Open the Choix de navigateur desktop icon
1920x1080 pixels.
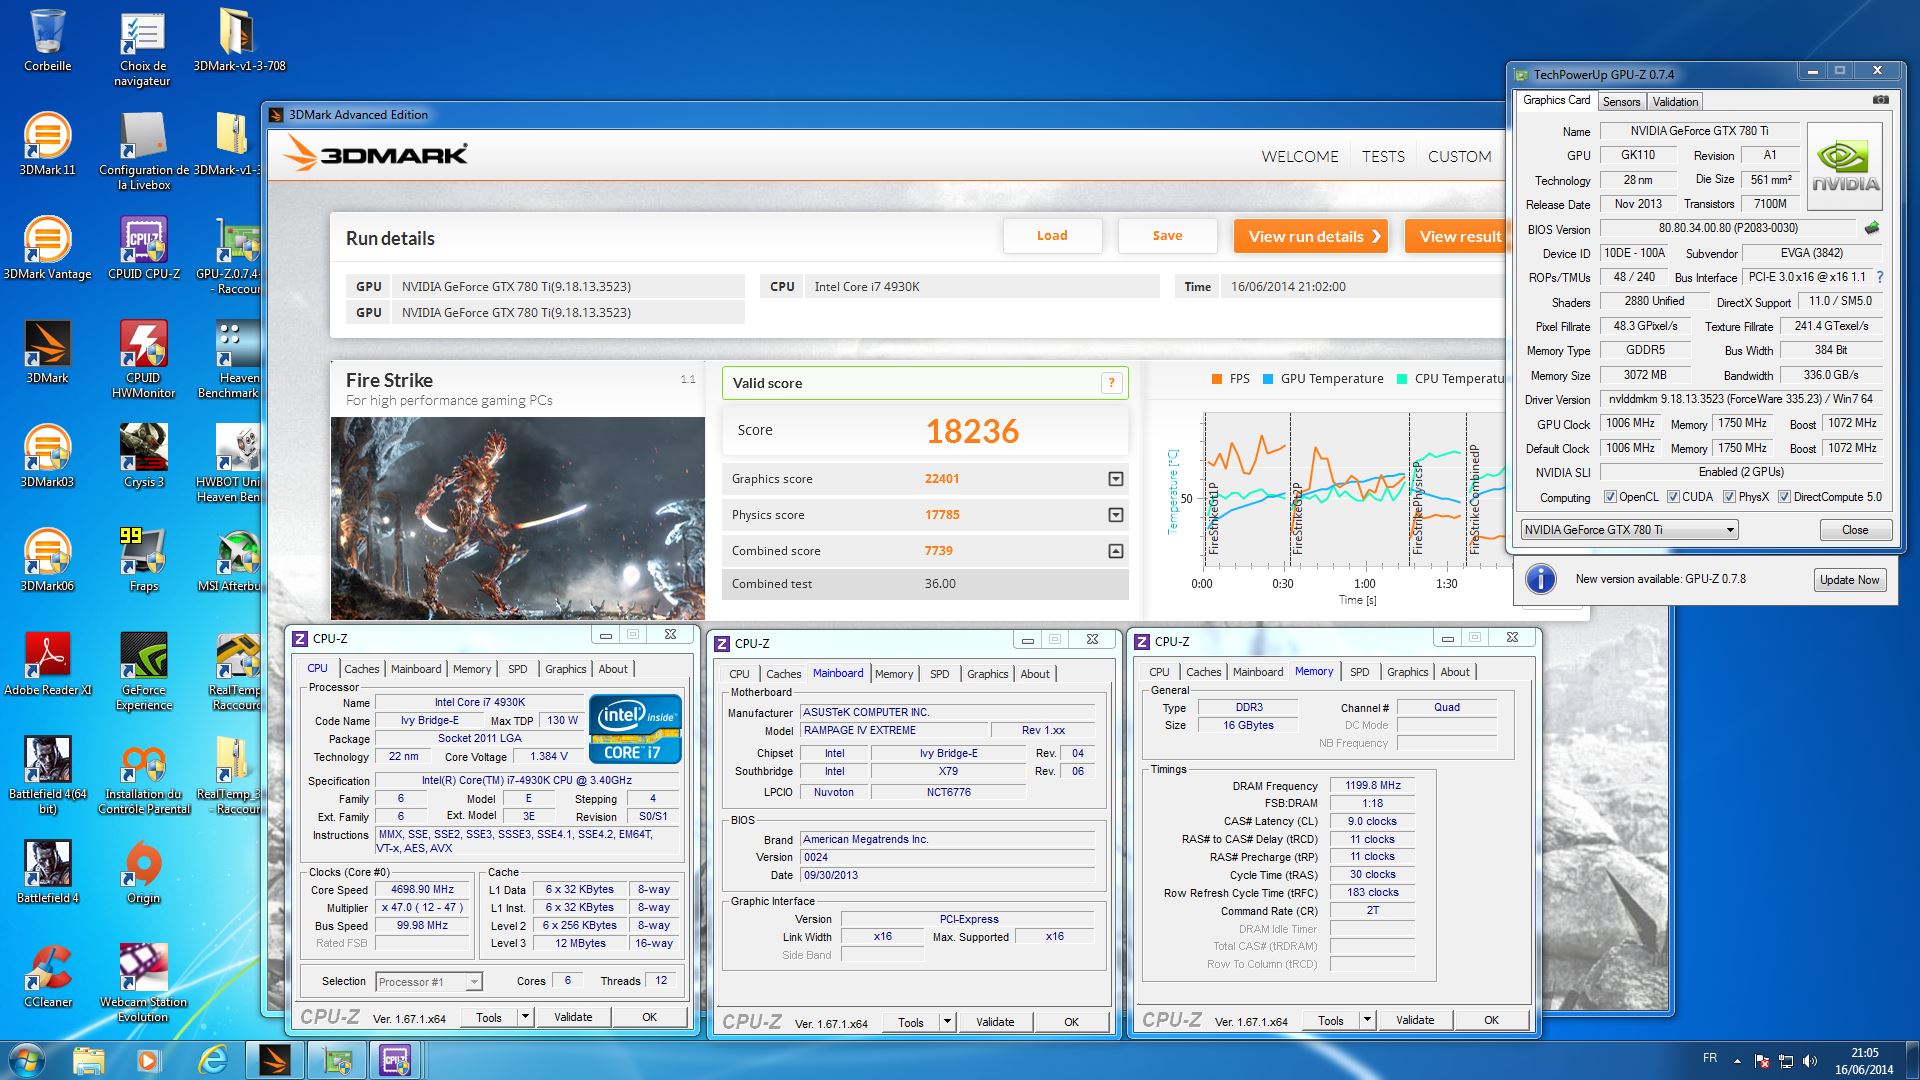pyautogui.click(x=143, y=48)
